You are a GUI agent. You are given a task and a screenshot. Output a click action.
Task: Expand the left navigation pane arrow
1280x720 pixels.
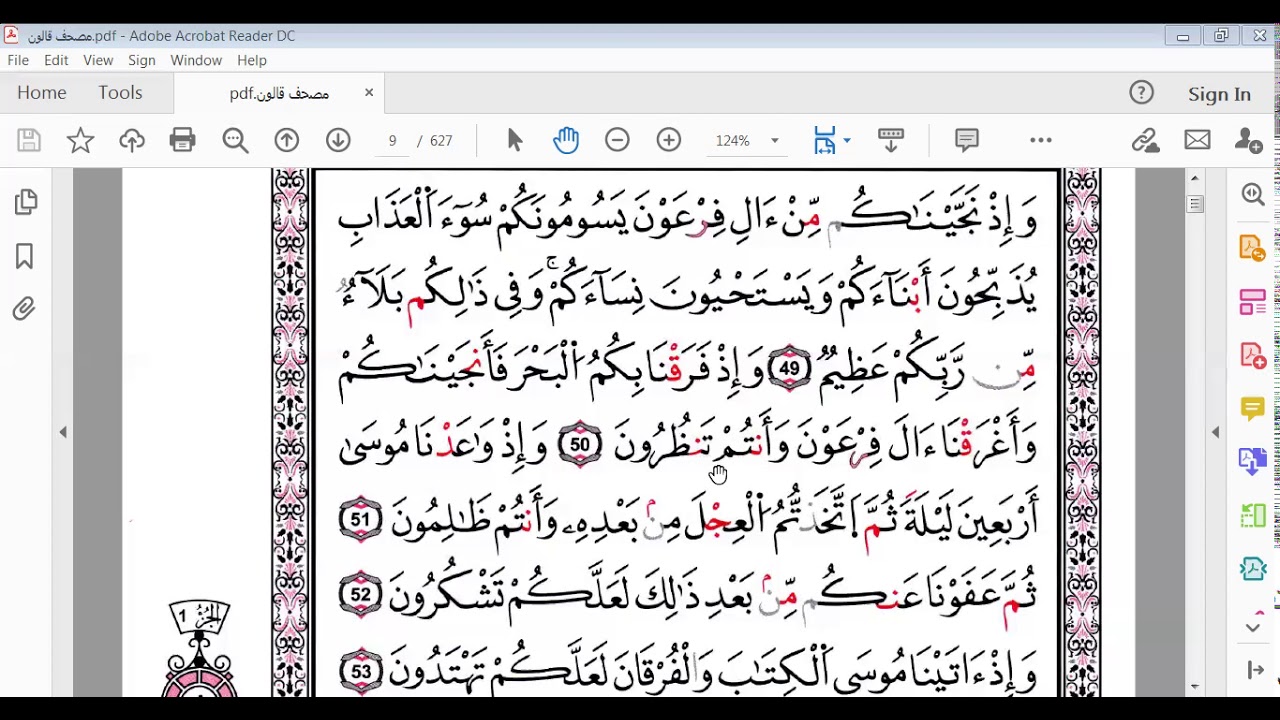coord(63,432)
